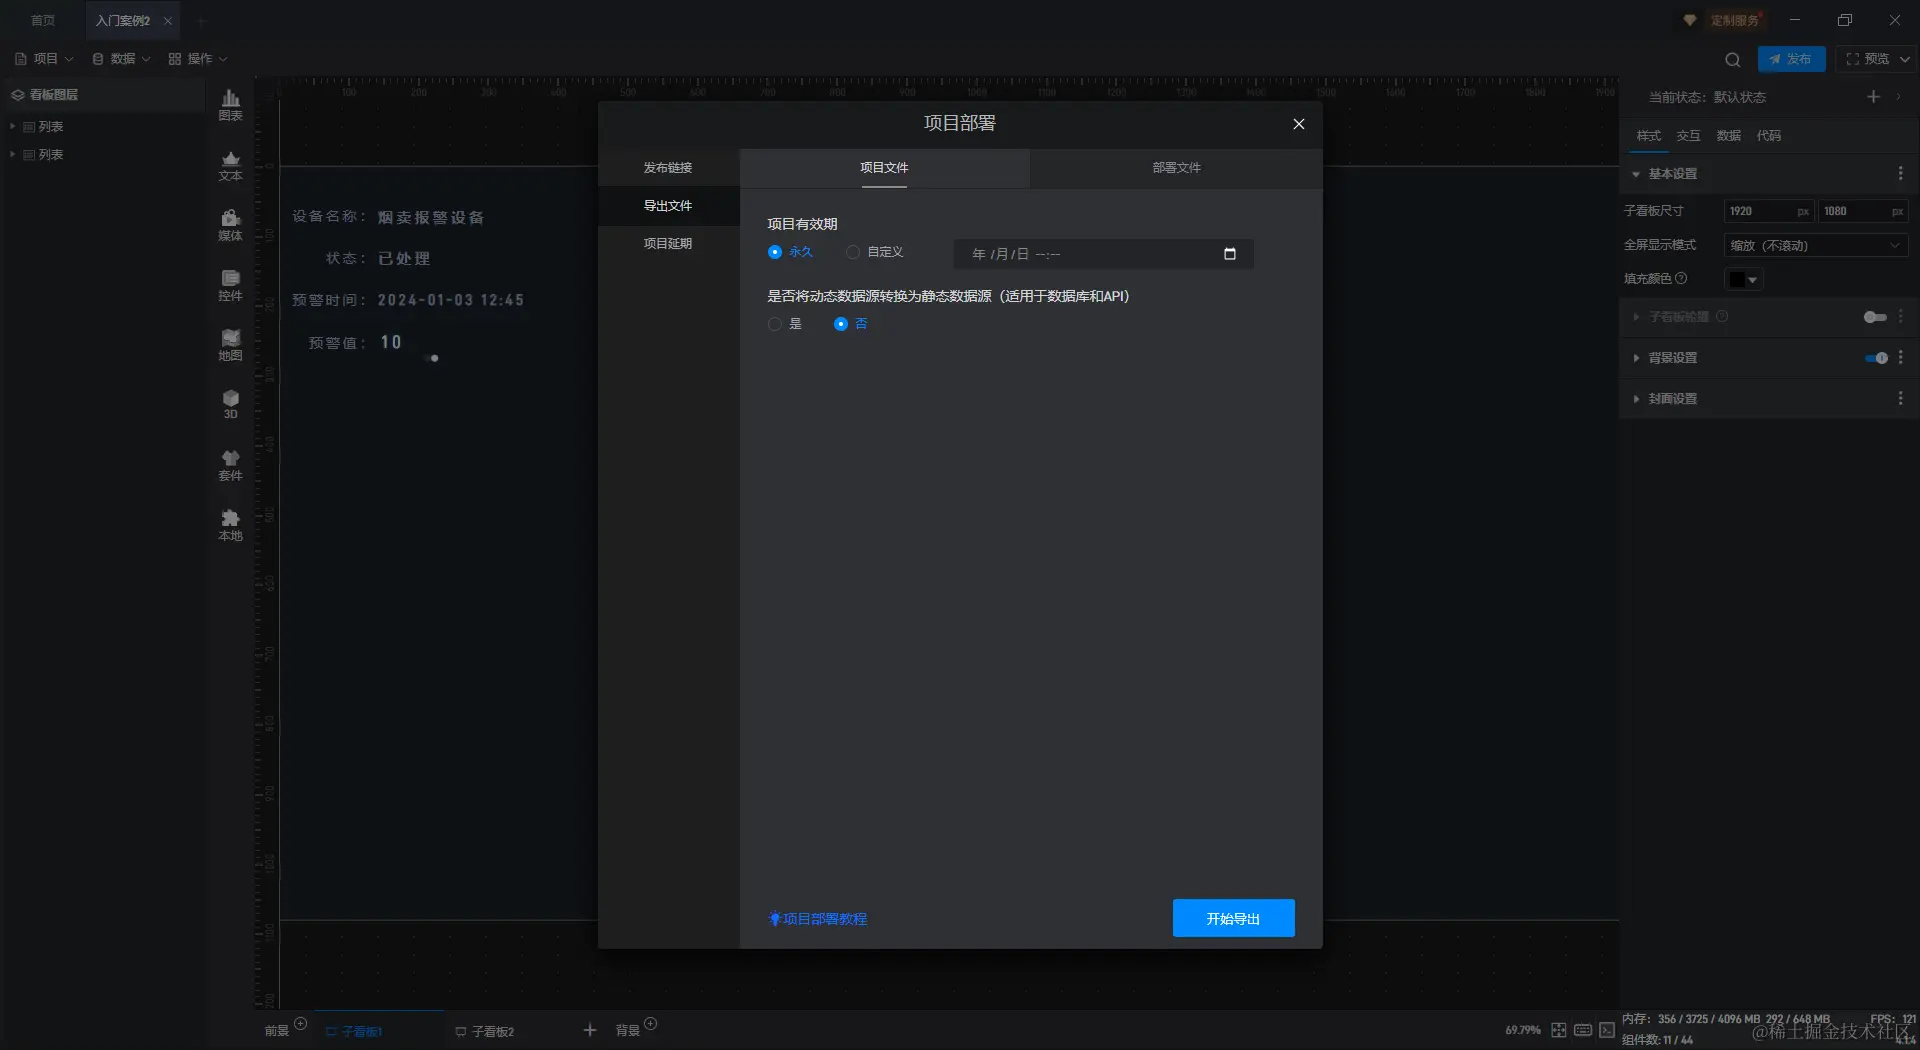Open the 3D components panel
1920x1050 pixels.
tap(230, 404)
